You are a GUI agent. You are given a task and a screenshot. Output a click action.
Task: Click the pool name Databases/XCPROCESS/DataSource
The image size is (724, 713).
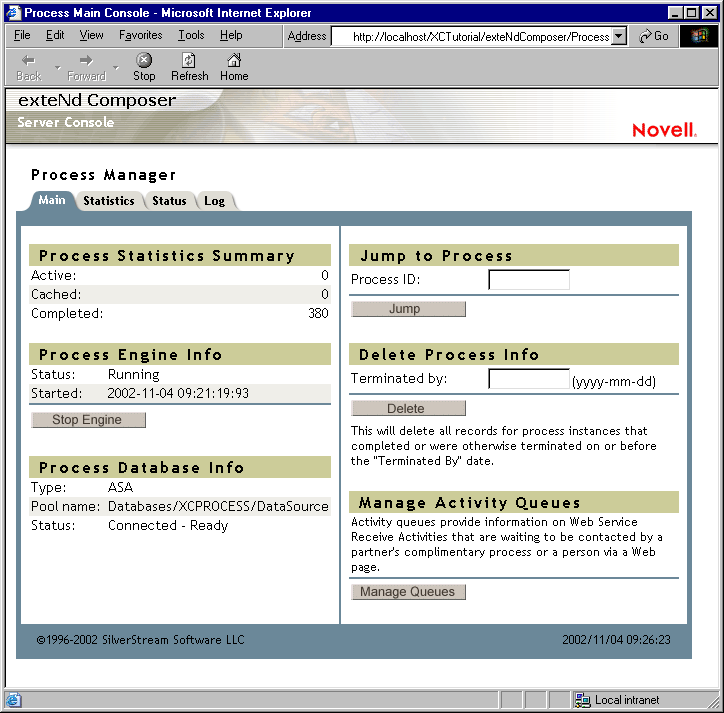click(218, 507)
